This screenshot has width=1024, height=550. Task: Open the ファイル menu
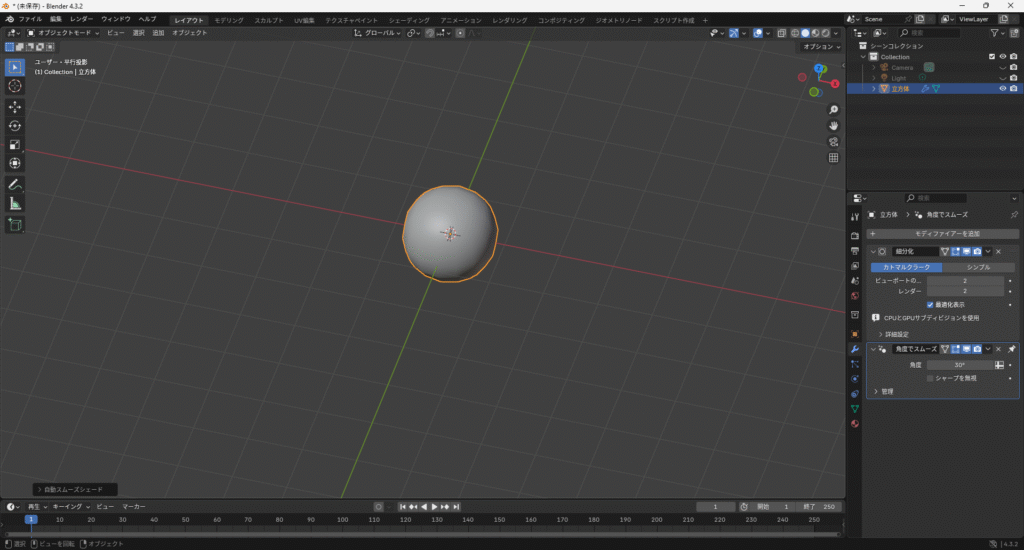point(30,19)
